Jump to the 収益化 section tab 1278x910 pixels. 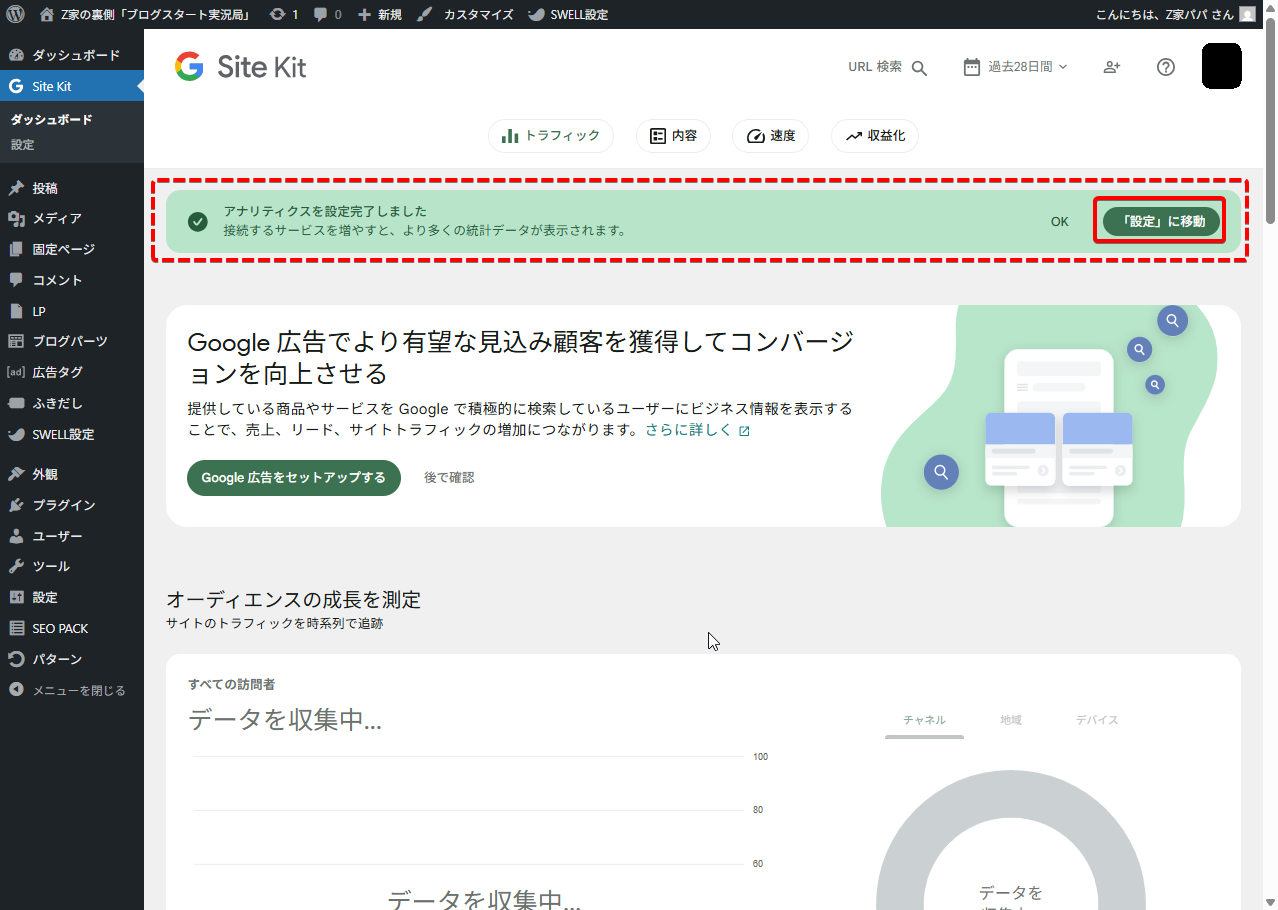point(875,136)
